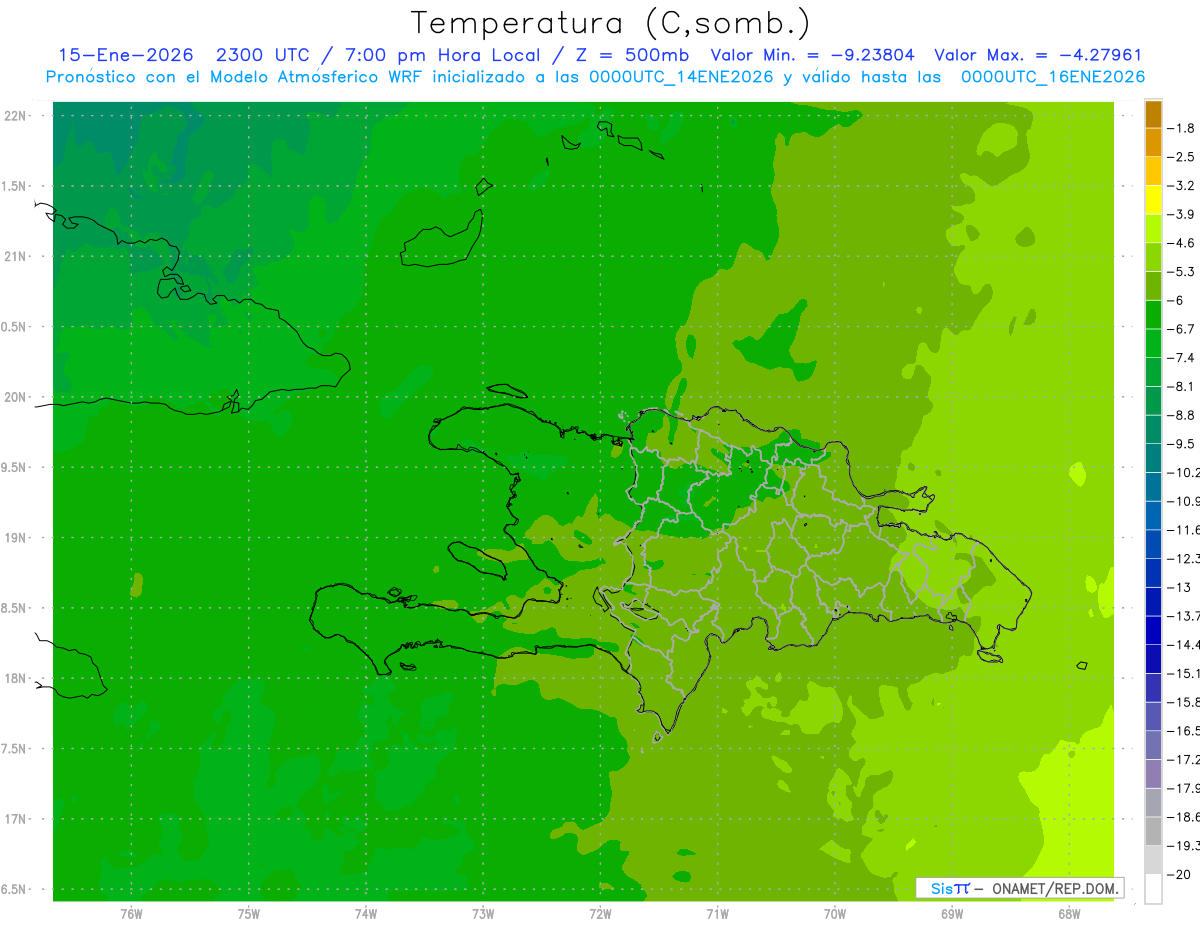The image size is (1200, 927).
Task: Click the colorbar label "-8.1"
Action: (x=1181, y=386)
